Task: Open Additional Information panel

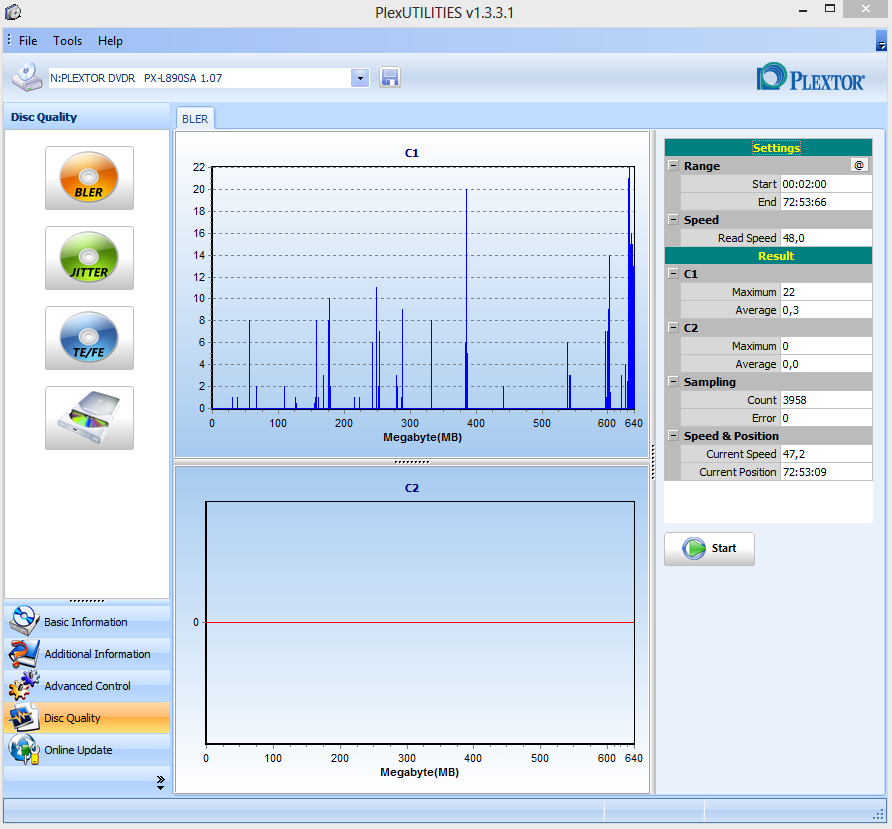Action: click(87, 654)
